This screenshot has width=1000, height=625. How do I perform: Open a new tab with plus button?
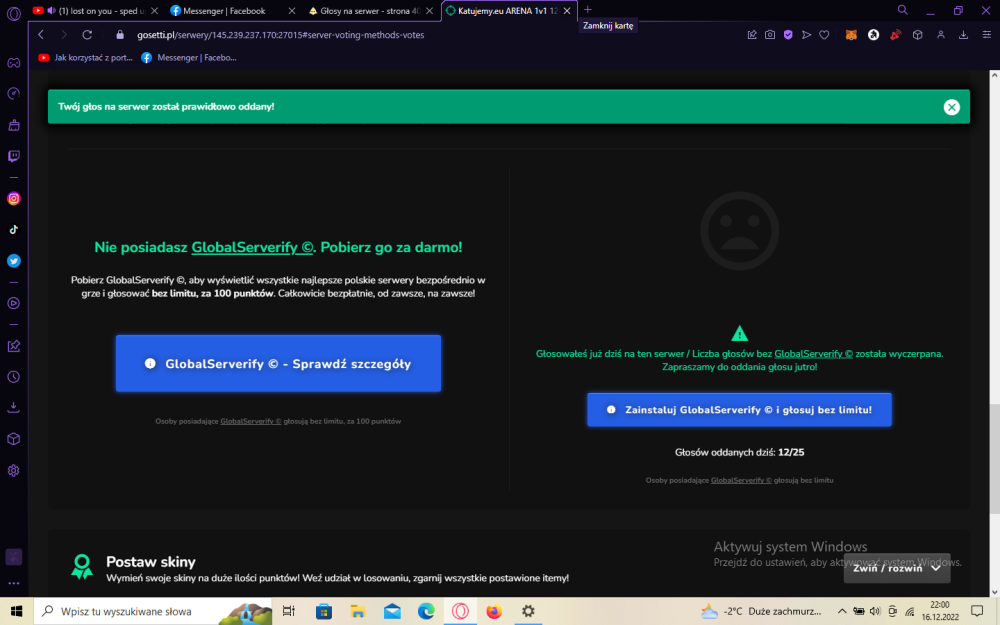pyautogui.click(x=588, y=10)
